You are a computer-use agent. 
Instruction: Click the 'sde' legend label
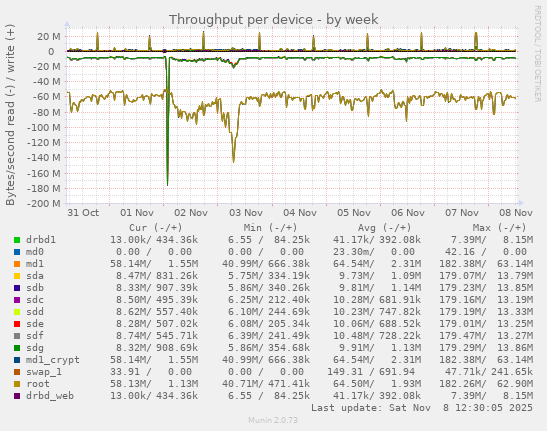[x=35, y=324]
